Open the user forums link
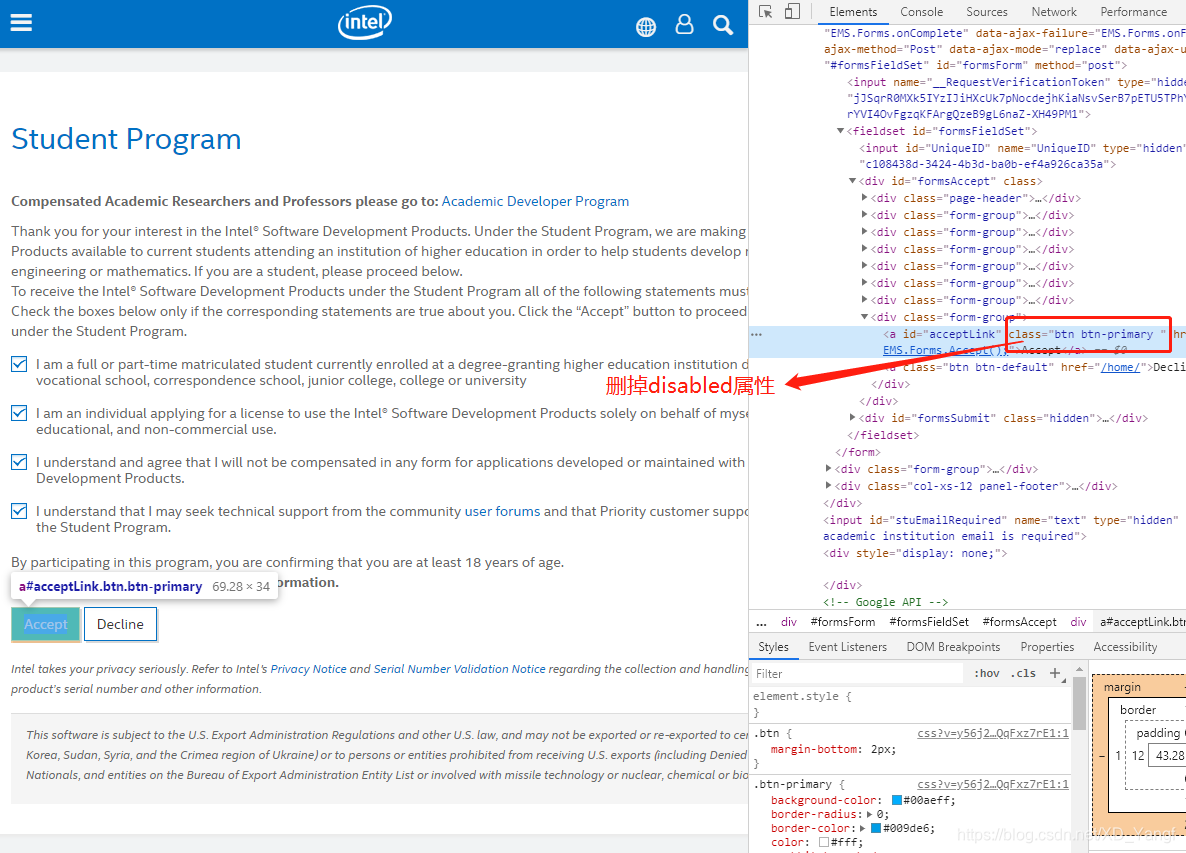Screen dimensions: 1186x853 pyautogui.click(x=502, y=511)
